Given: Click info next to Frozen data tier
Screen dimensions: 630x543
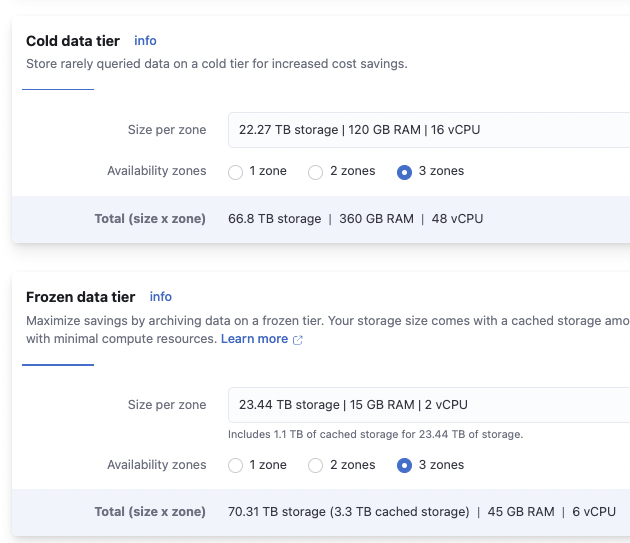Looking at the screenshot, I should 161,297.
